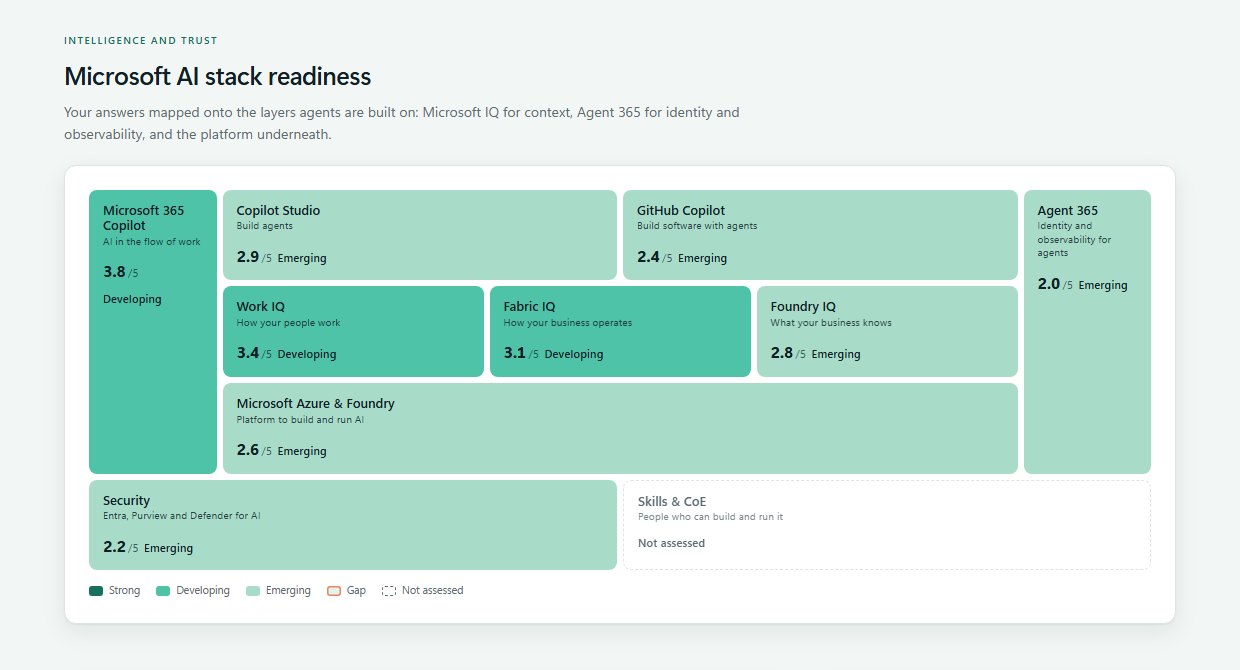Screen dimensions: 1240x670
Task: Click the Emerging legend color swatch
Action: [x=253, y=591]
